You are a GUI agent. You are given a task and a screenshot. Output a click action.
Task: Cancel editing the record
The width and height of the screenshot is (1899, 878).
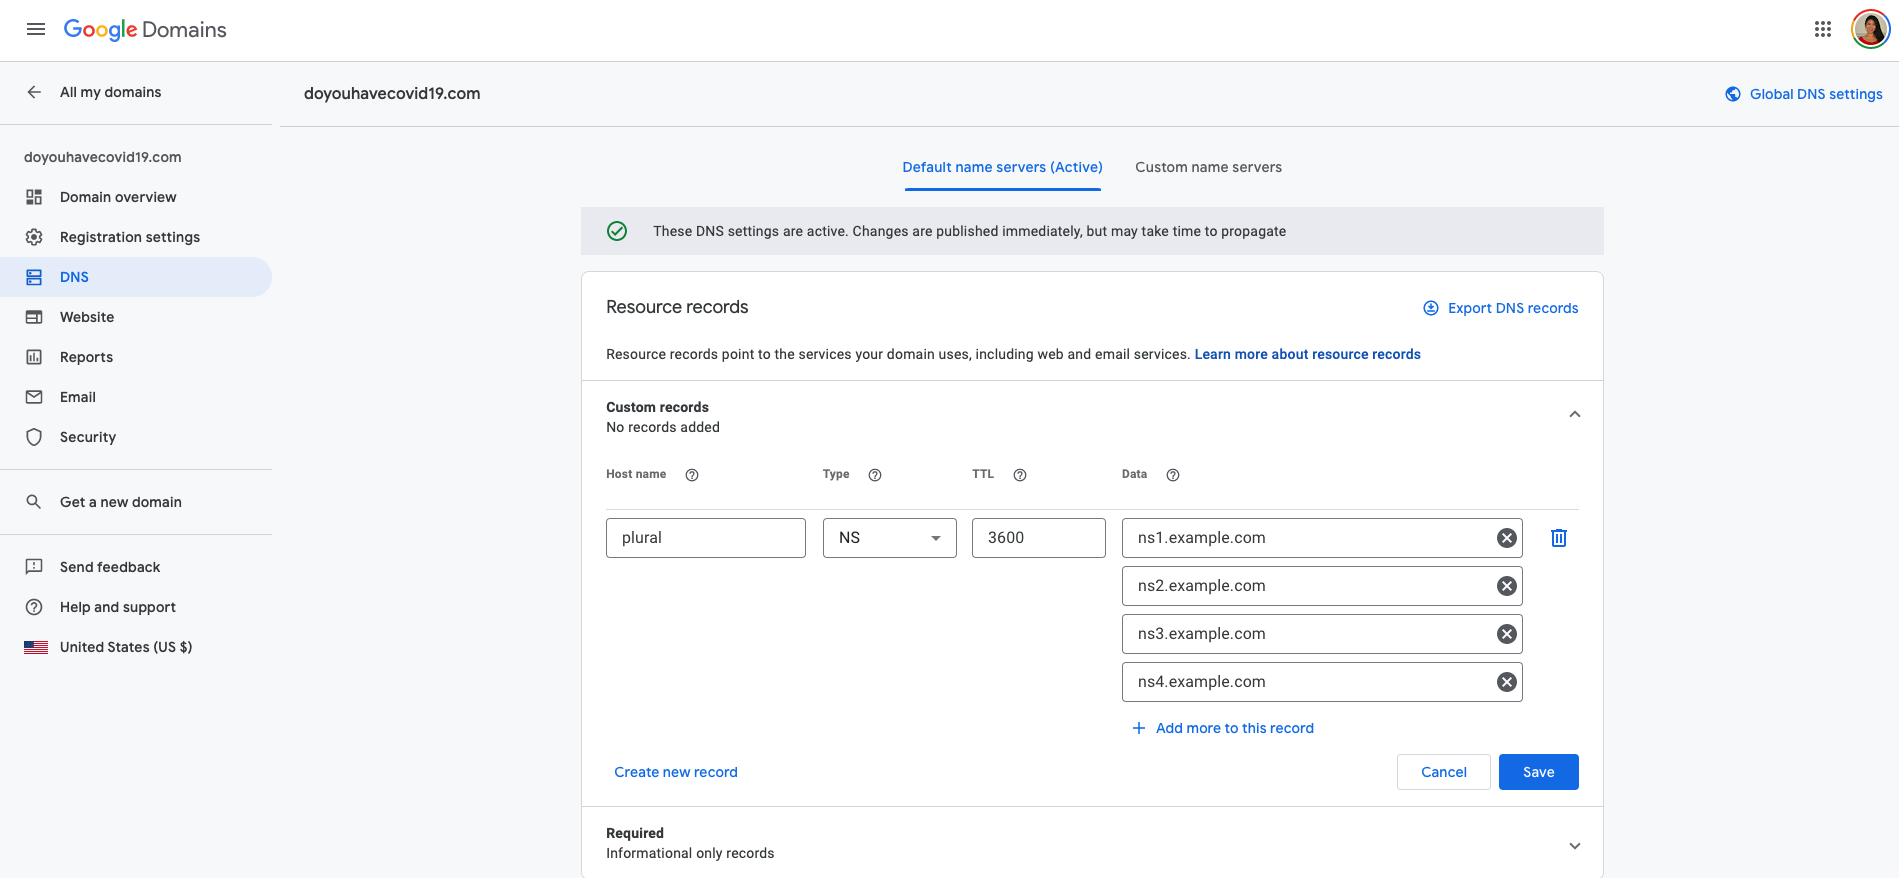coord(1443,772)
